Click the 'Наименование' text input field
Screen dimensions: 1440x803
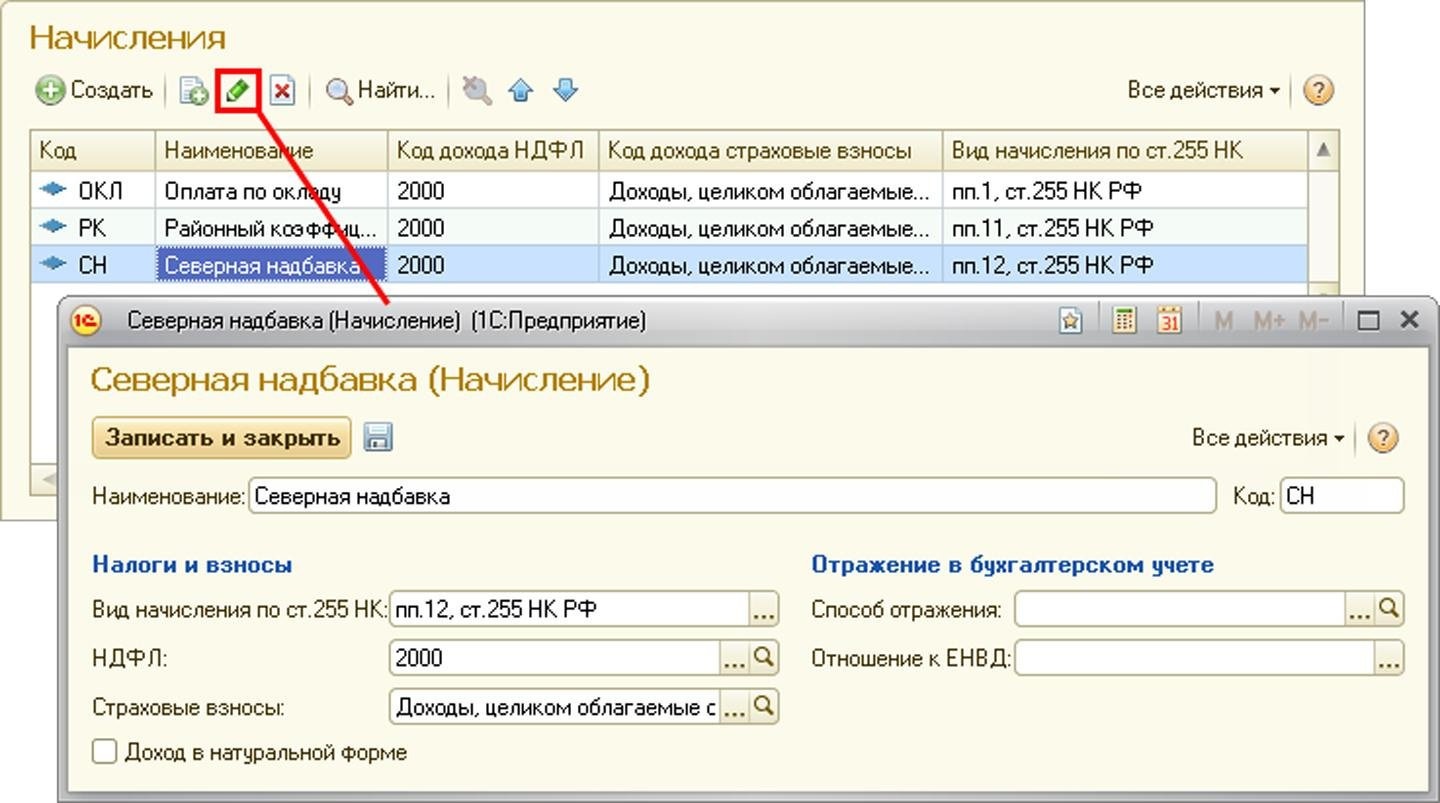[730, 496]
